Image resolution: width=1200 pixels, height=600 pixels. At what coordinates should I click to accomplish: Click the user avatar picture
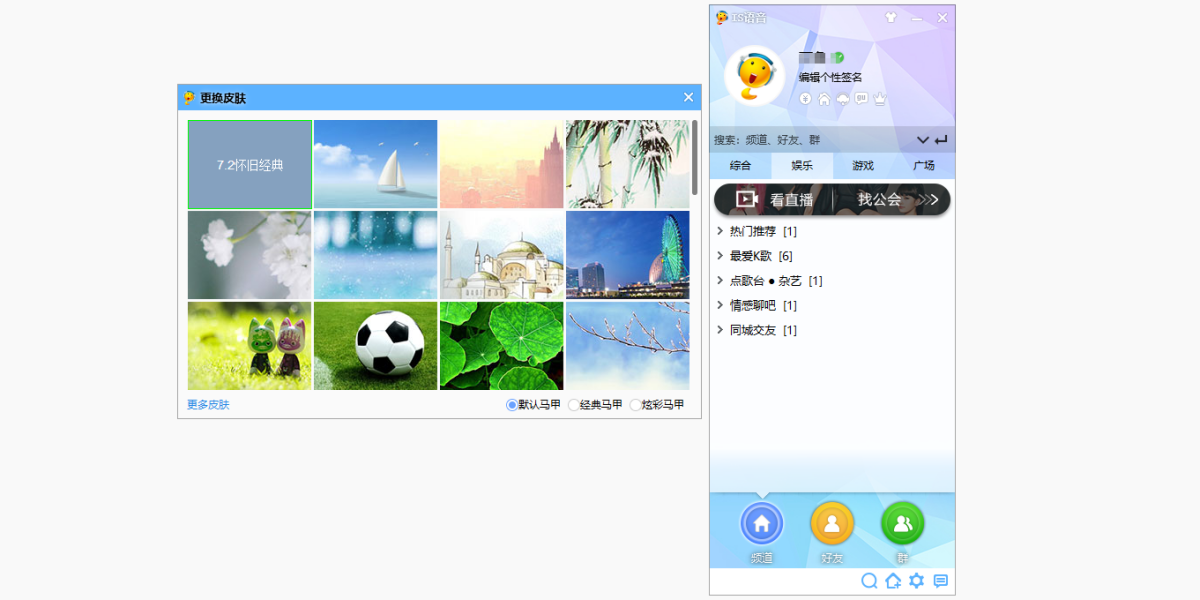754,76
